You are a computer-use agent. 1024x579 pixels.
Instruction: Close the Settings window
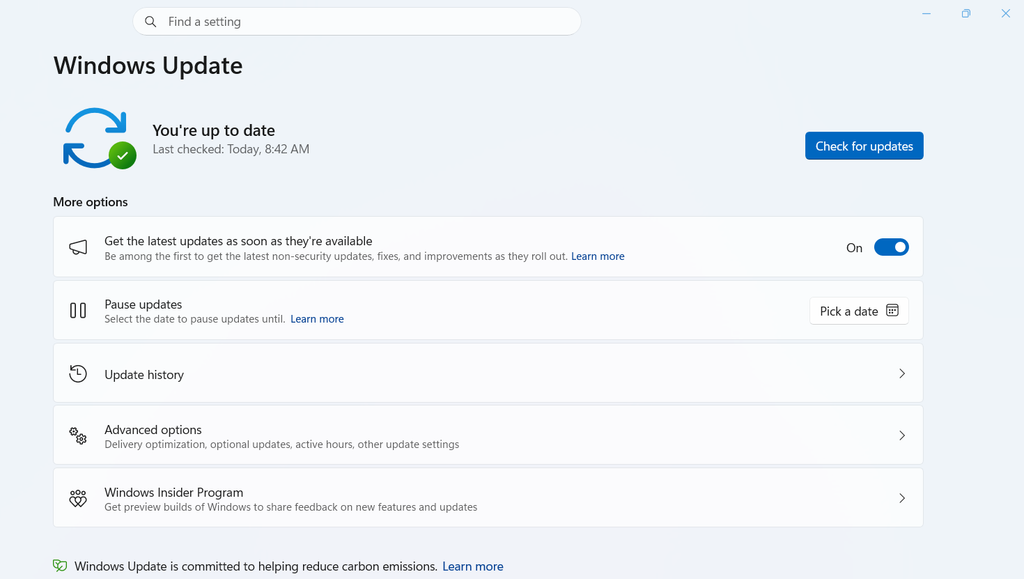1006,14
